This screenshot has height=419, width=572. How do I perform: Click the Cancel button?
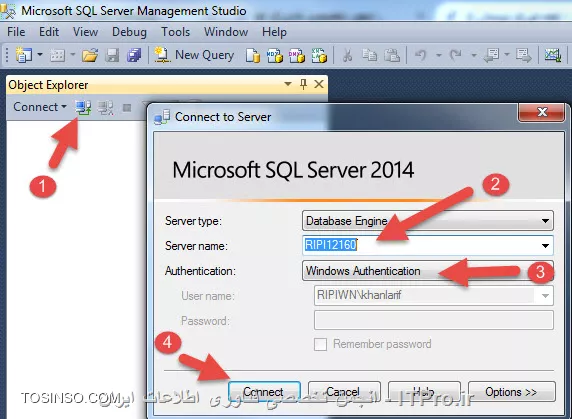[344, 392]
